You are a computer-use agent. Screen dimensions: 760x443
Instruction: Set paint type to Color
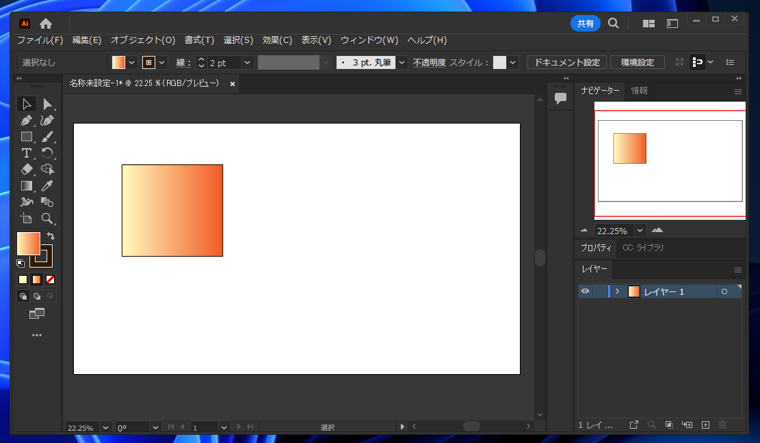[23, 280]
